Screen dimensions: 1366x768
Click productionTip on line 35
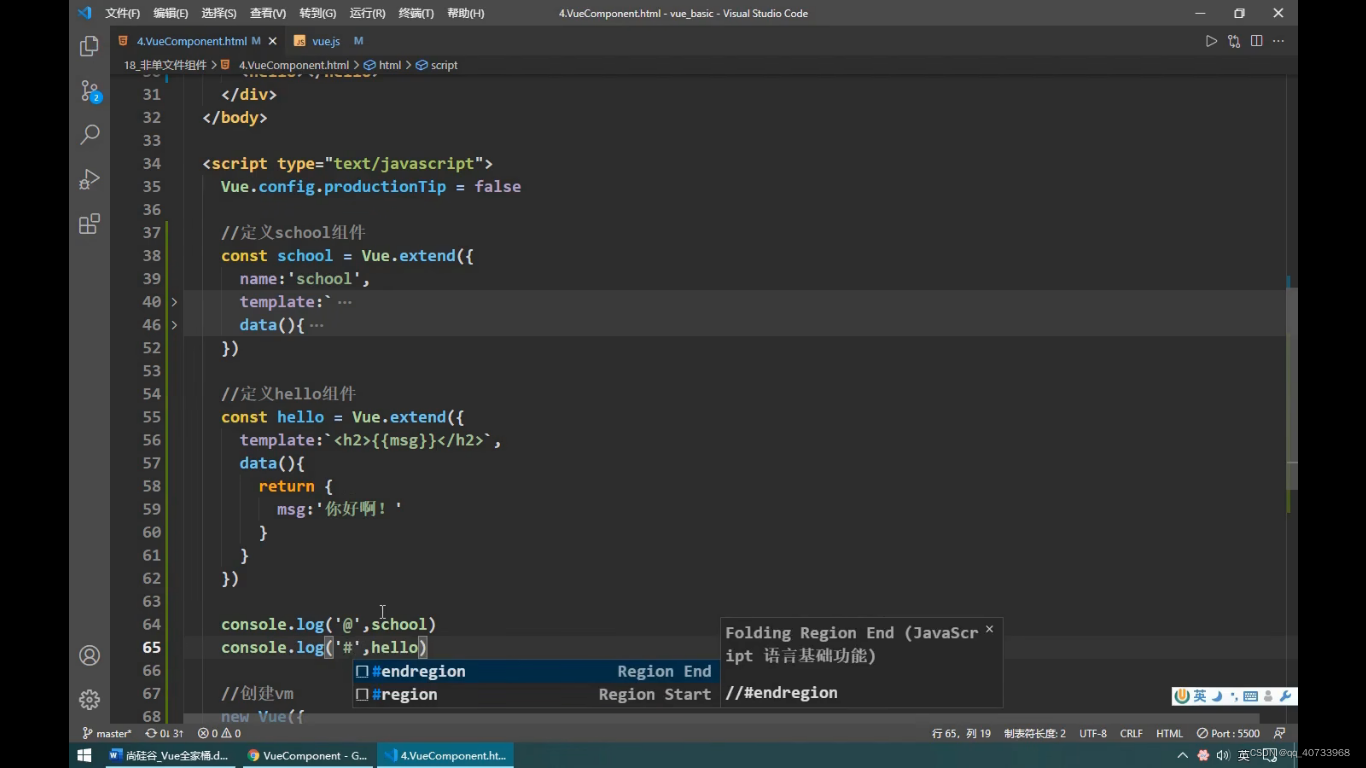tap(385, 187)
